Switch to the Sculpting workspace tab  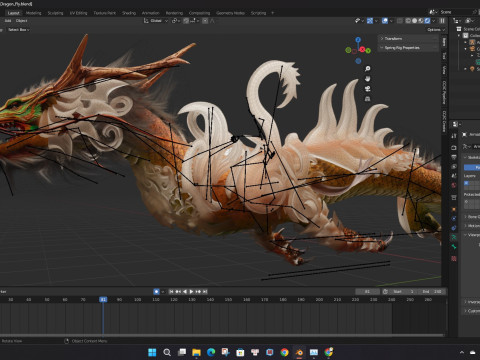(x=55, y=13)
